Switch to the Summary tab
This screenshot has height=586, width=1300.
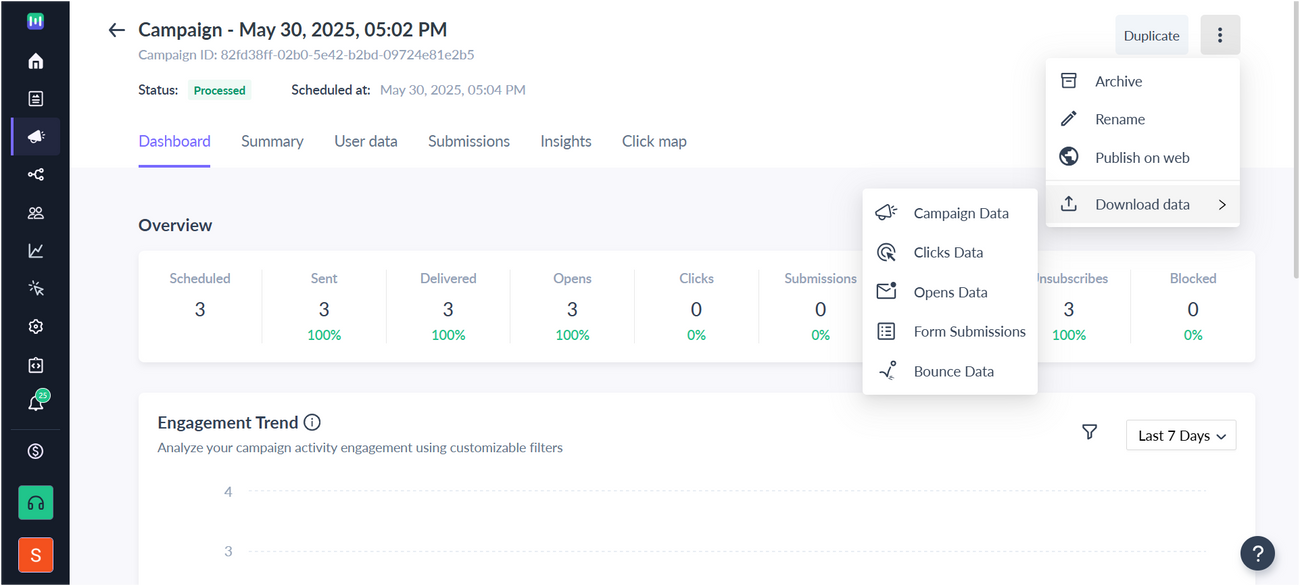pyautogui.click(x=272, y=141)
